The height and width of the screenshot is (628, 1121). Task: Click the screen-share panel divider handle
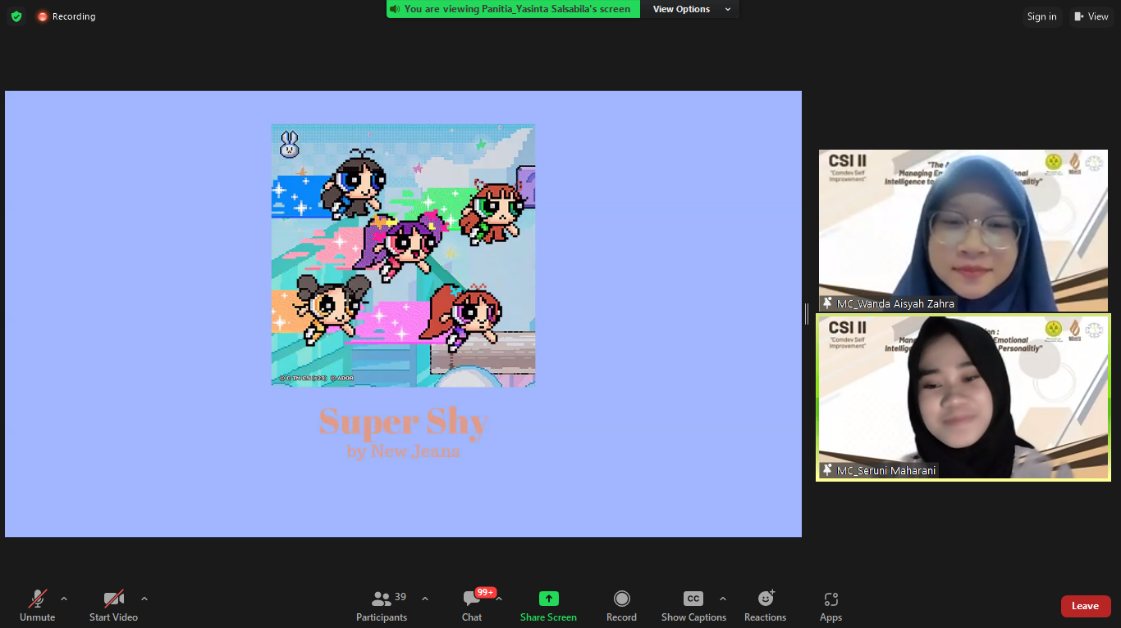pyautogui.click(x=806, y=313)
